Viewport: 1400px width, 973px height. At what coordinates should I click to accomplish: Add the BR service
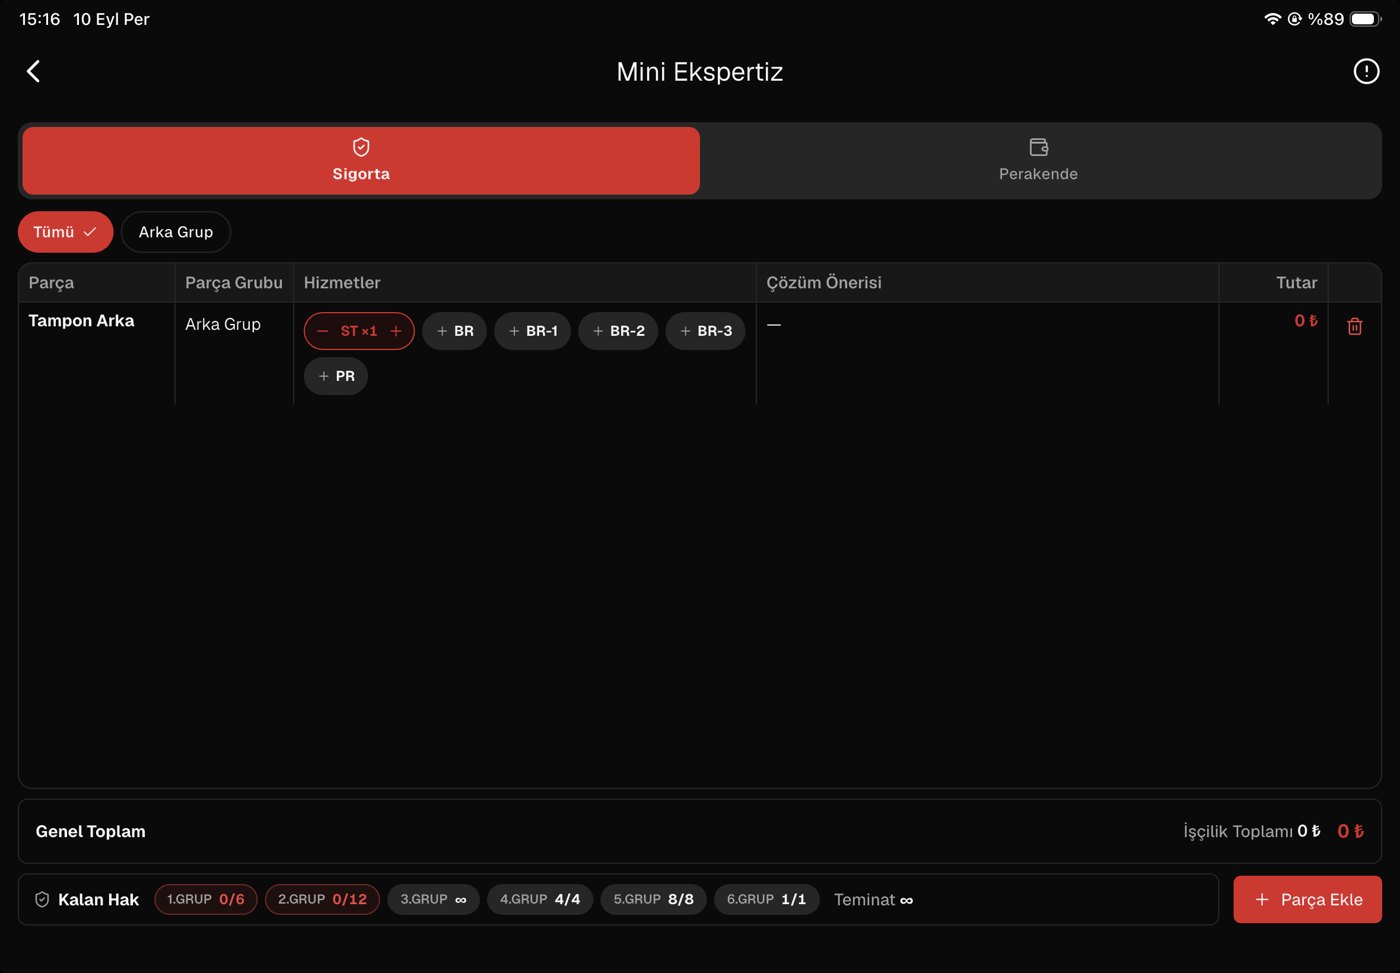[455, 331]
